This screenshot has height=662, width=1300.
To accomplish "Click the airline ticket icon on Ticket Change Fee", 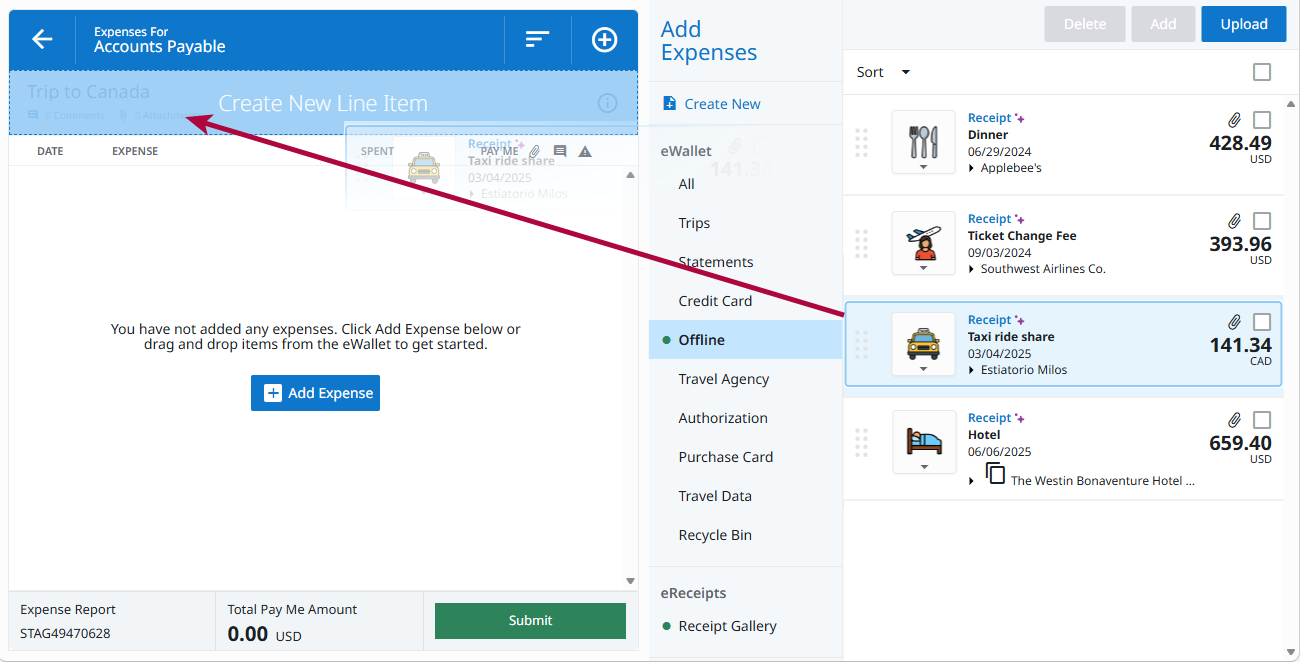I will click(923, 241).
